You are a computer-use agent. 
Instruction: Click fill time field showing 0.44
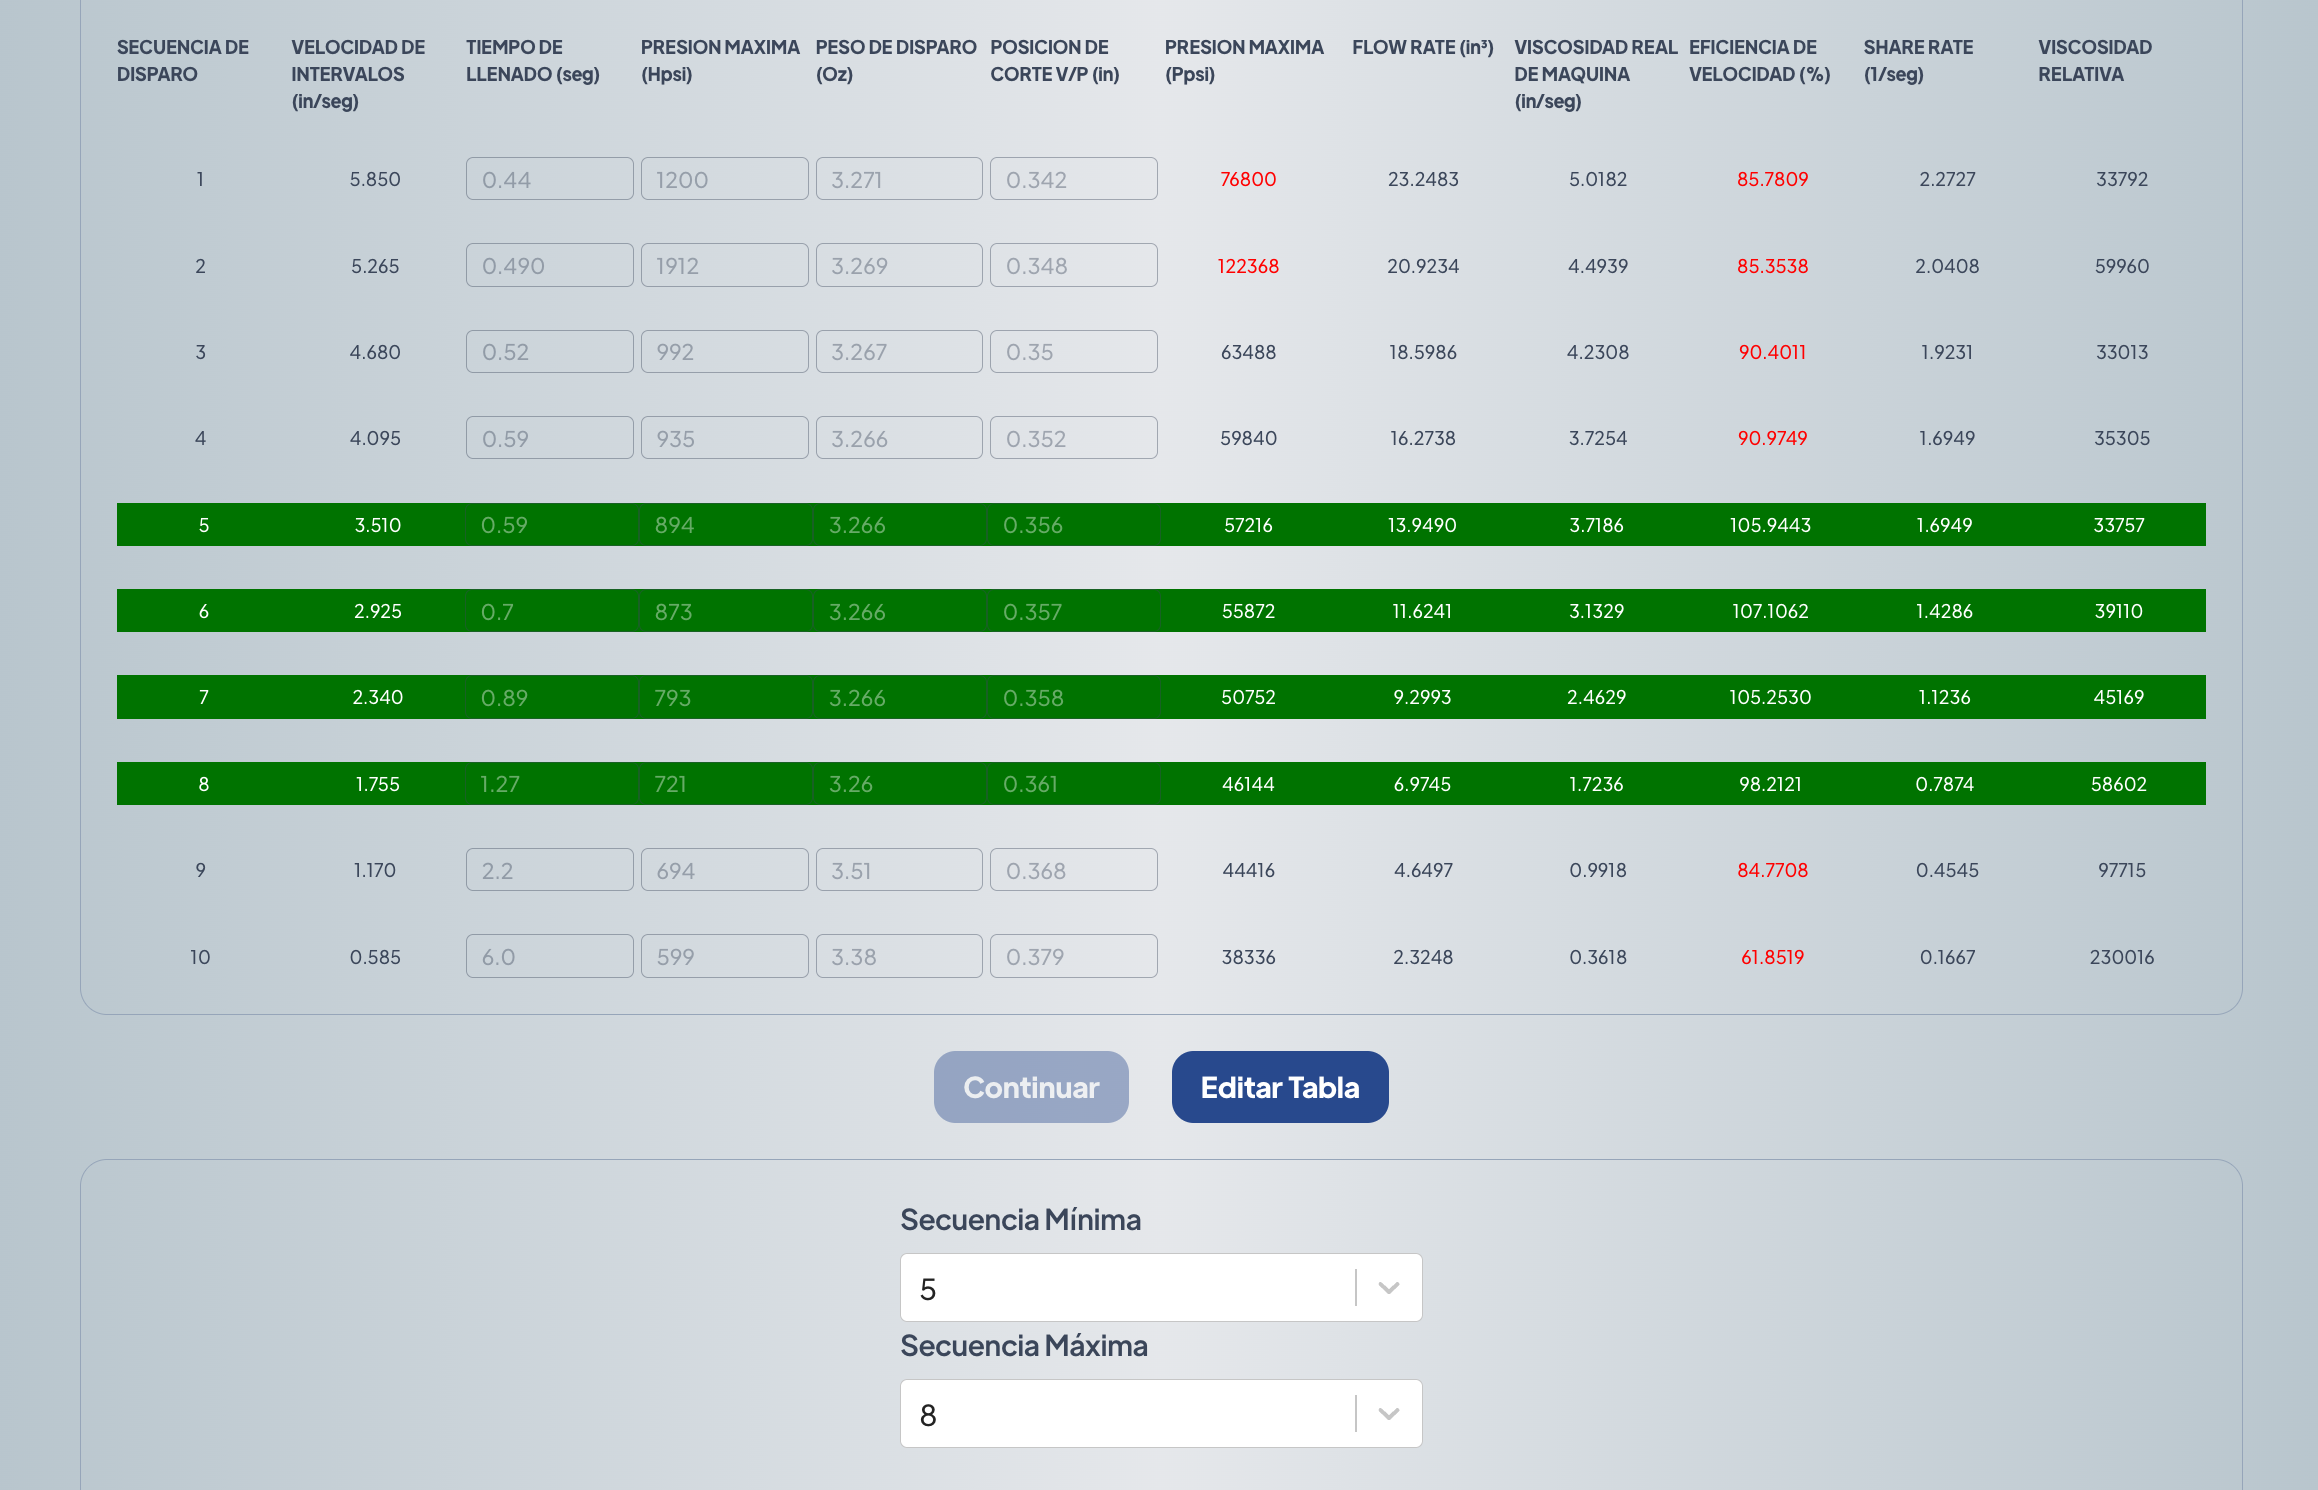549,179
